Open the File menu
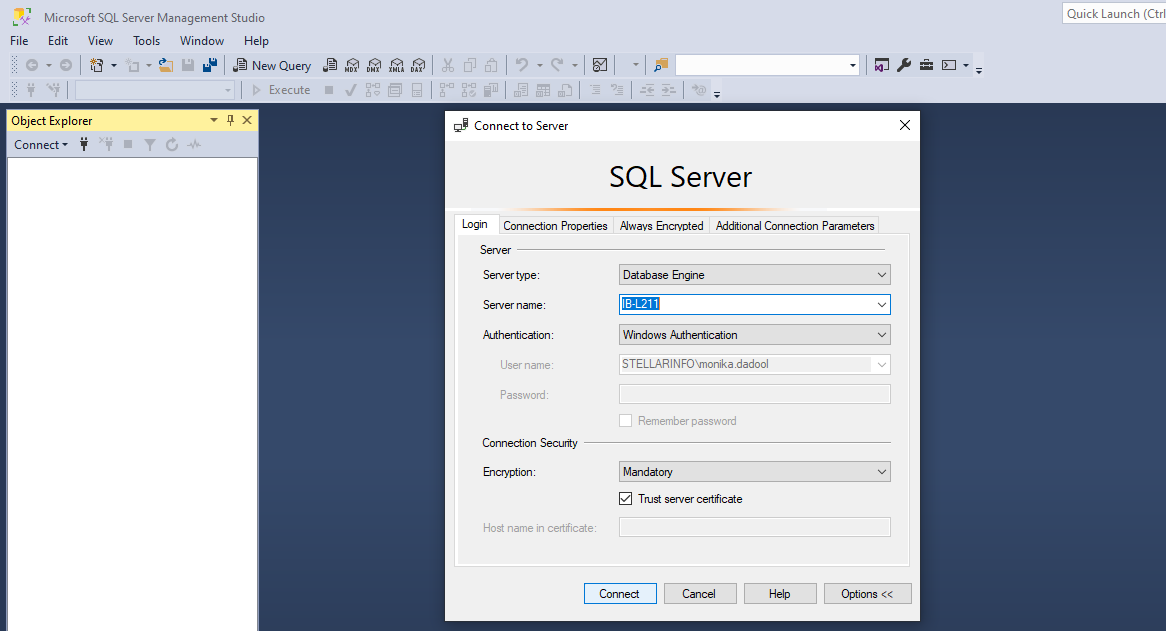Screen dimensions: 1166x631 coord(19,41)
